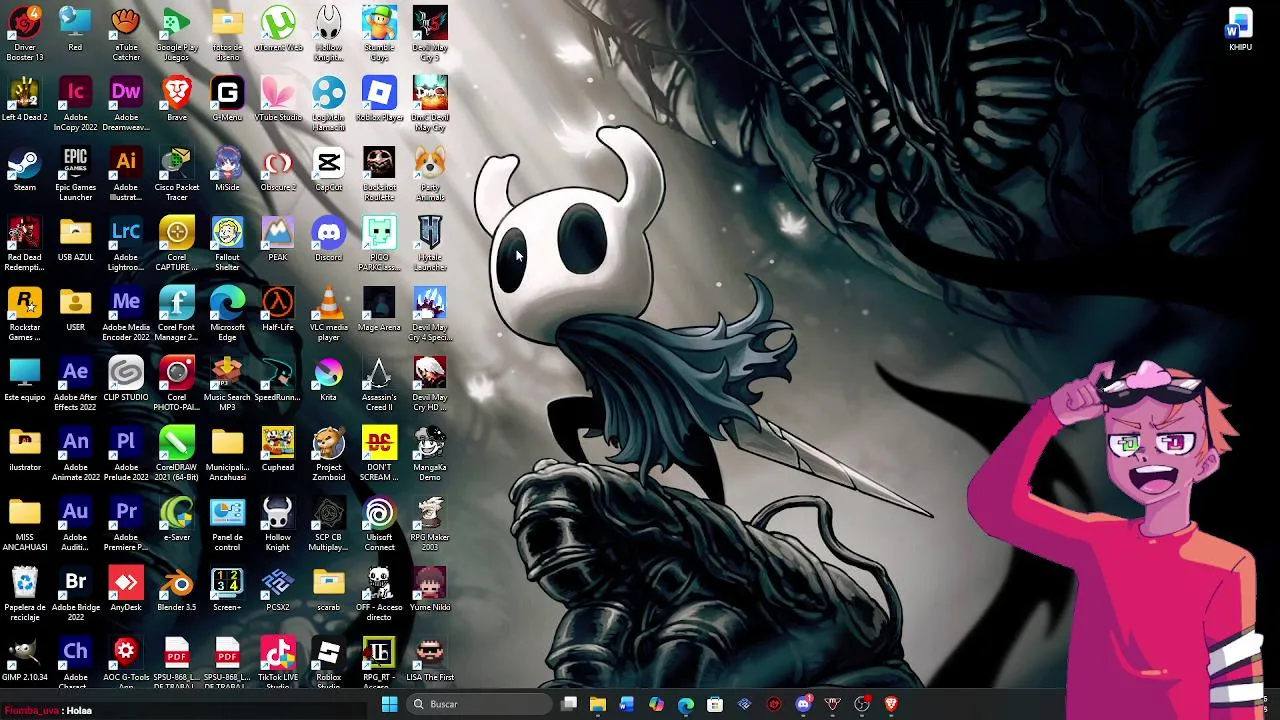Open Hytale Launcher icon
Screen dimensions: 1280x720
(x=430, y=244)
